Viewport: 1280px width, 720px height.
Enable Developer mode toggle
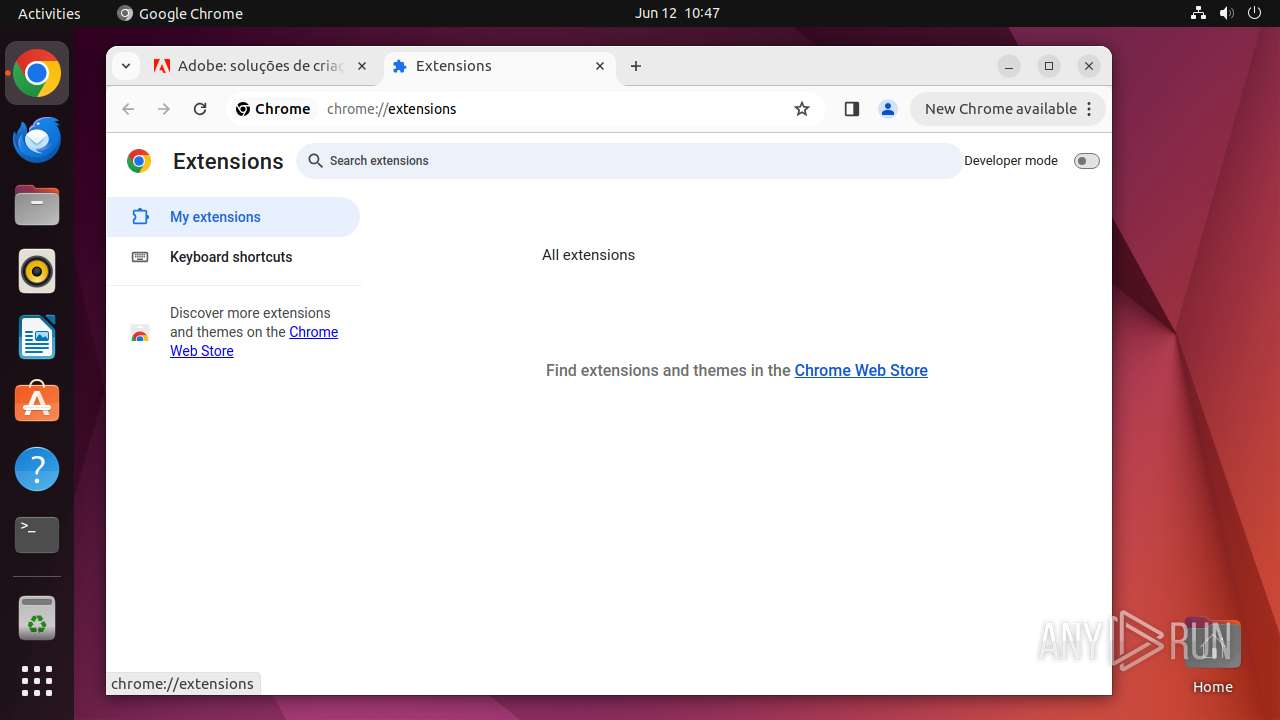pyautogui.click(x=1086, y=161)
